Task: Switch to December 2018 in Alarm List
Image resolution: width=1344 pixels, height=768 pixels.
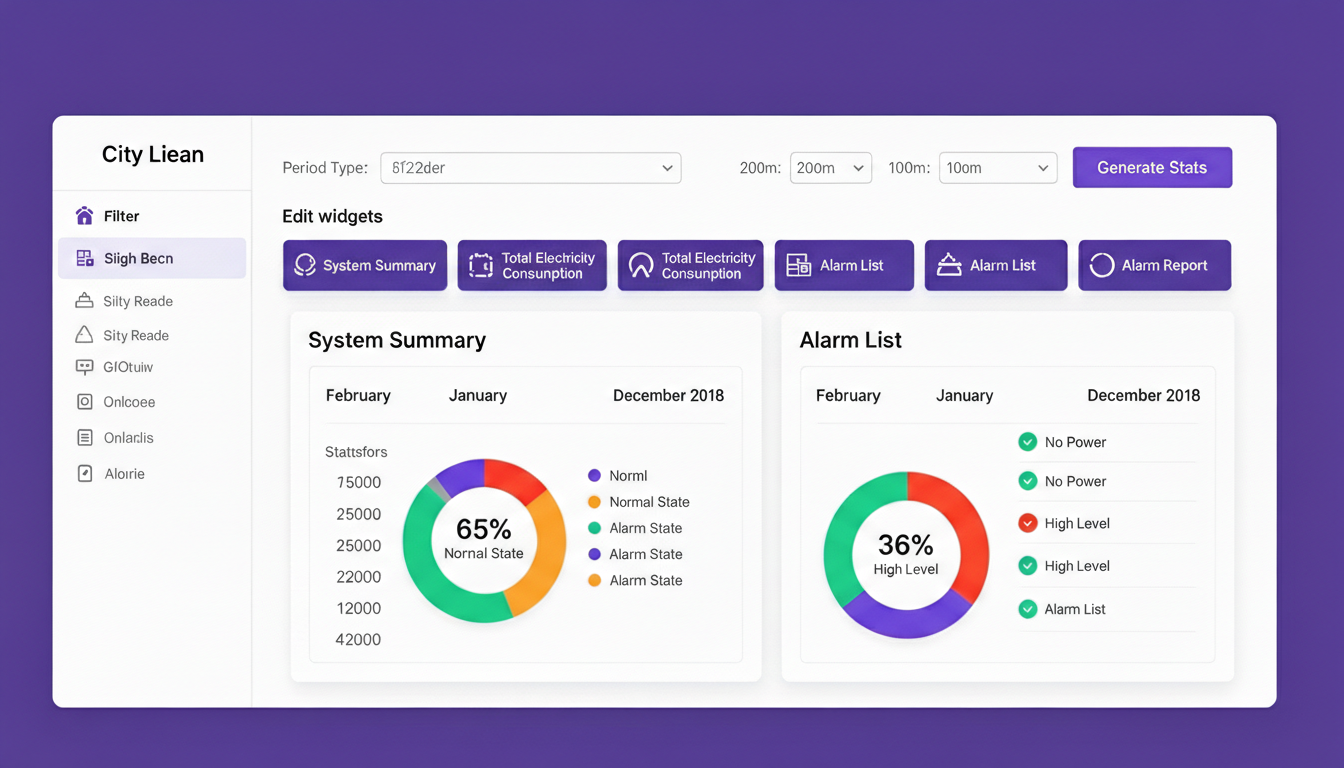Action: (1143, 396)
